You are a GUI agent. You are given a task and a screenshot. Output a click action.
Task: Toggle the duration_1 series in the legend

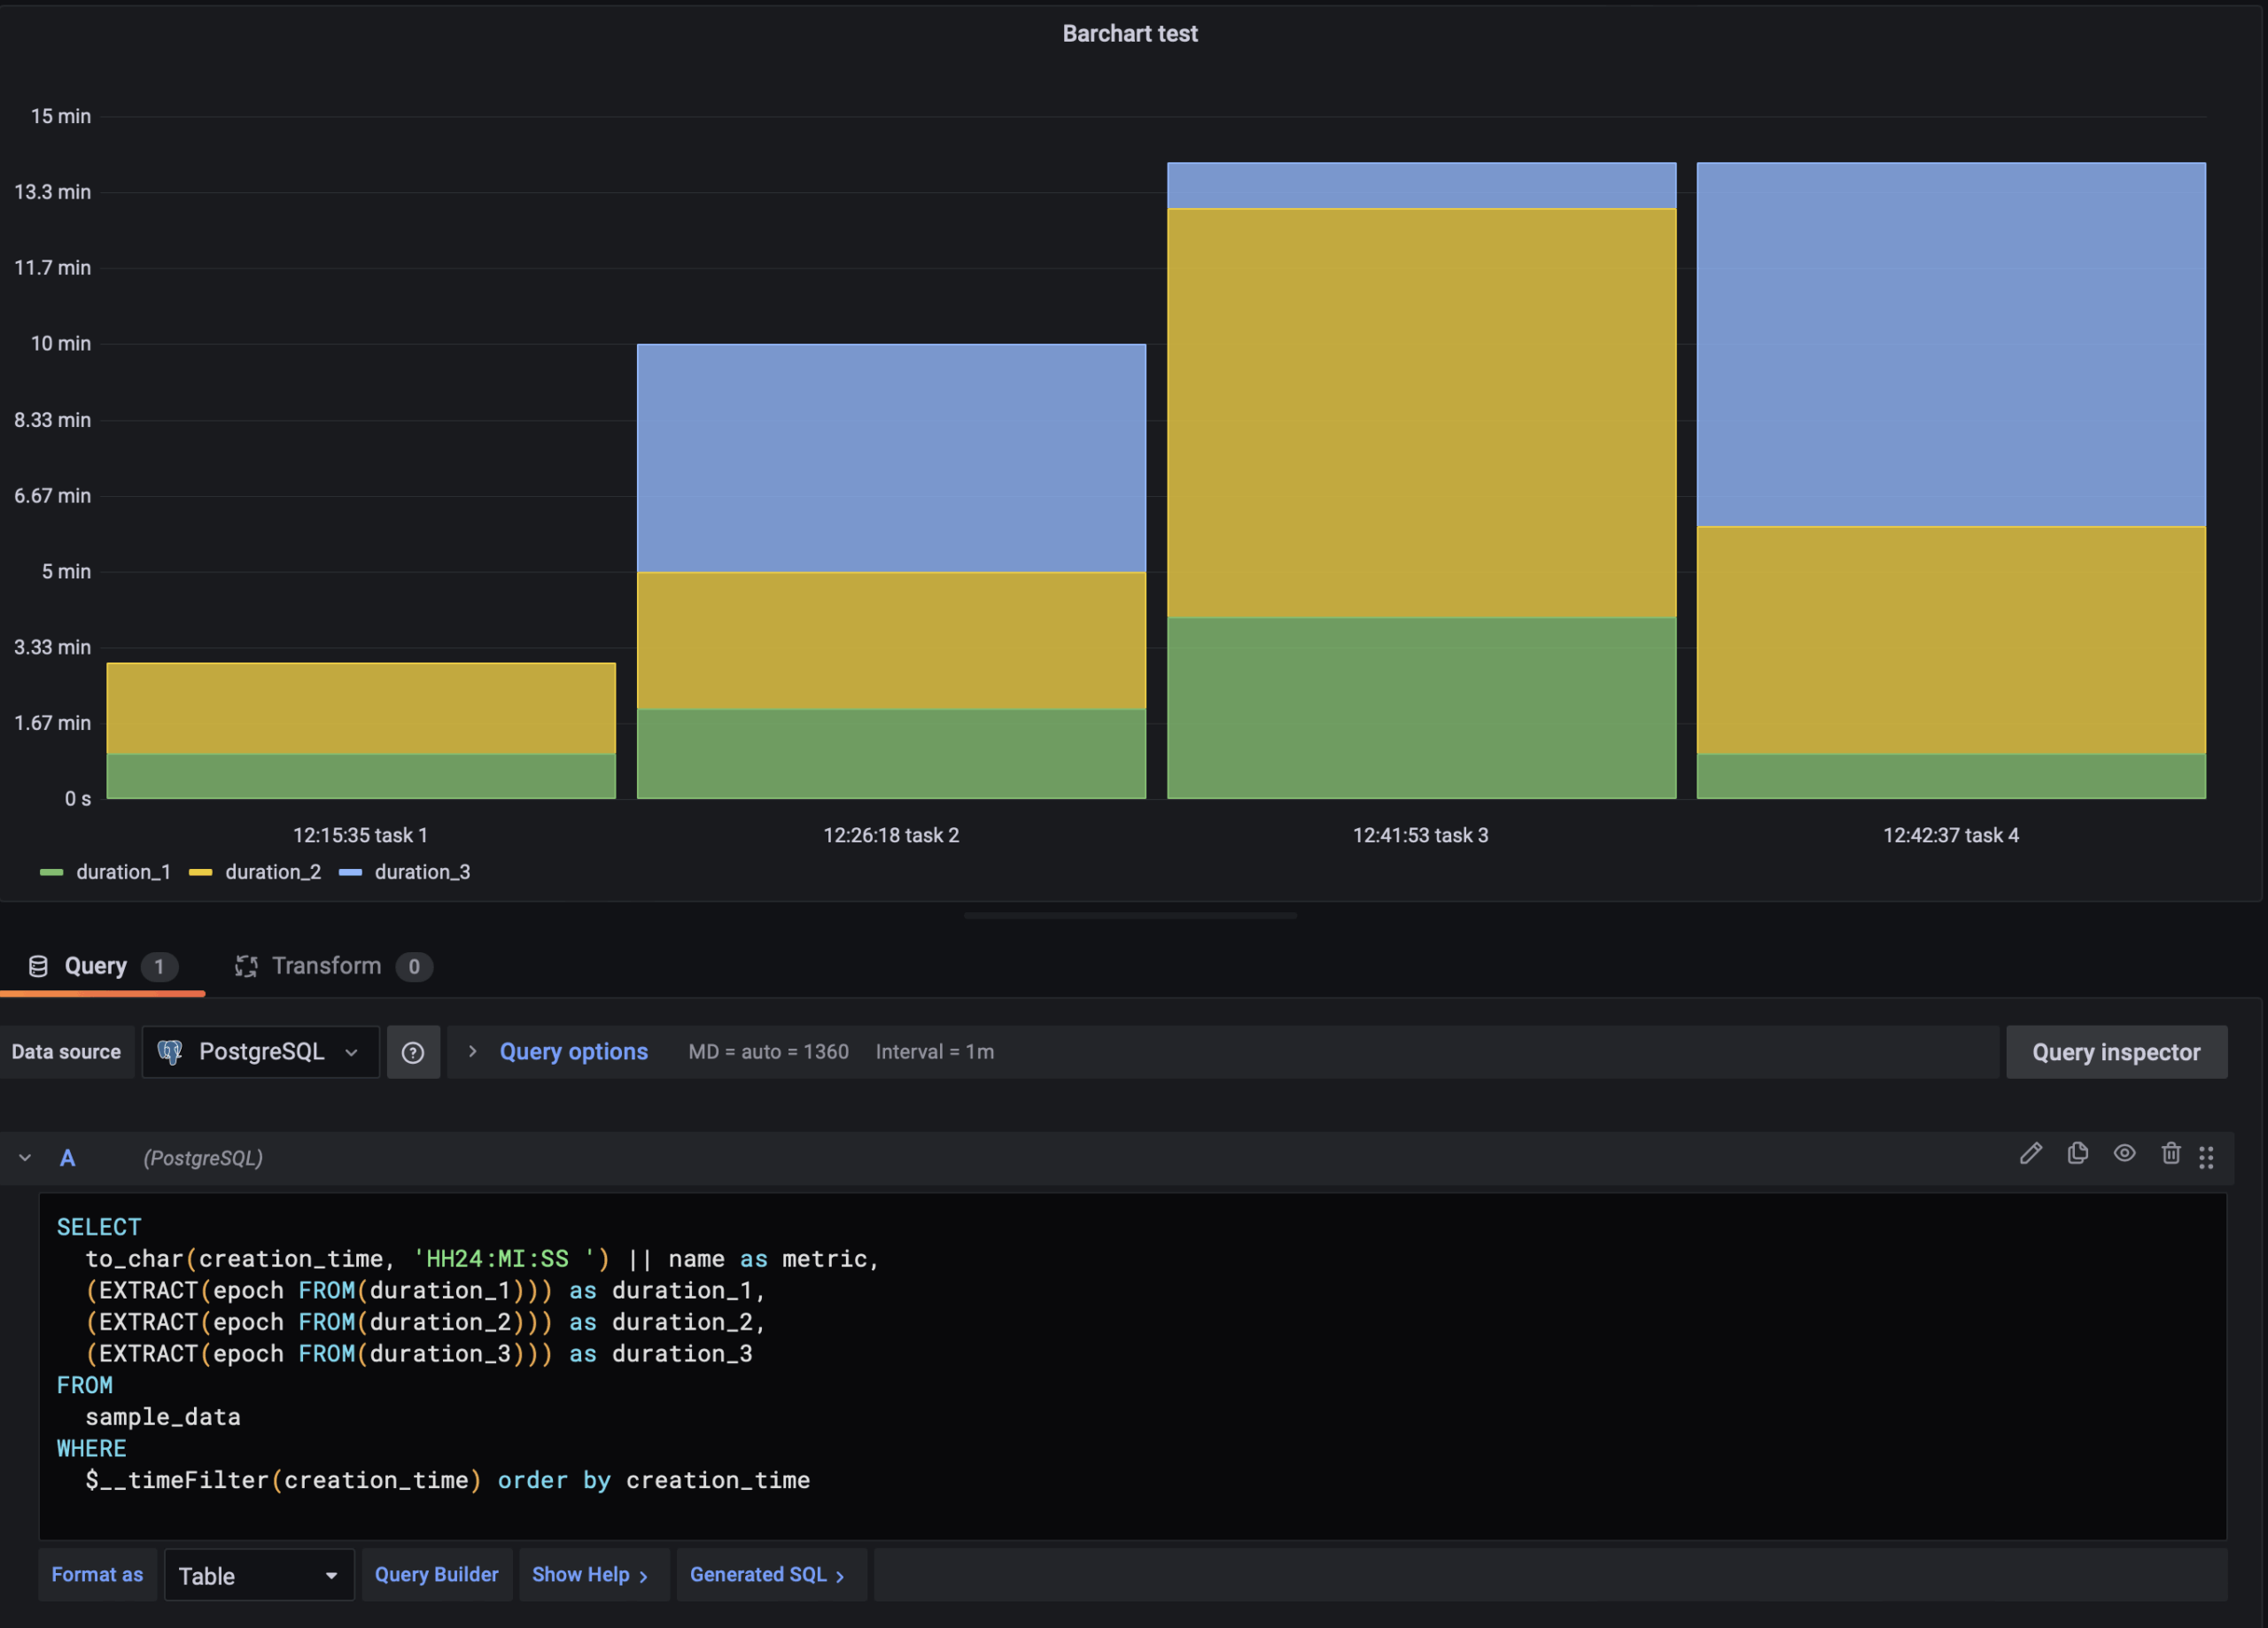pos(122,872)
